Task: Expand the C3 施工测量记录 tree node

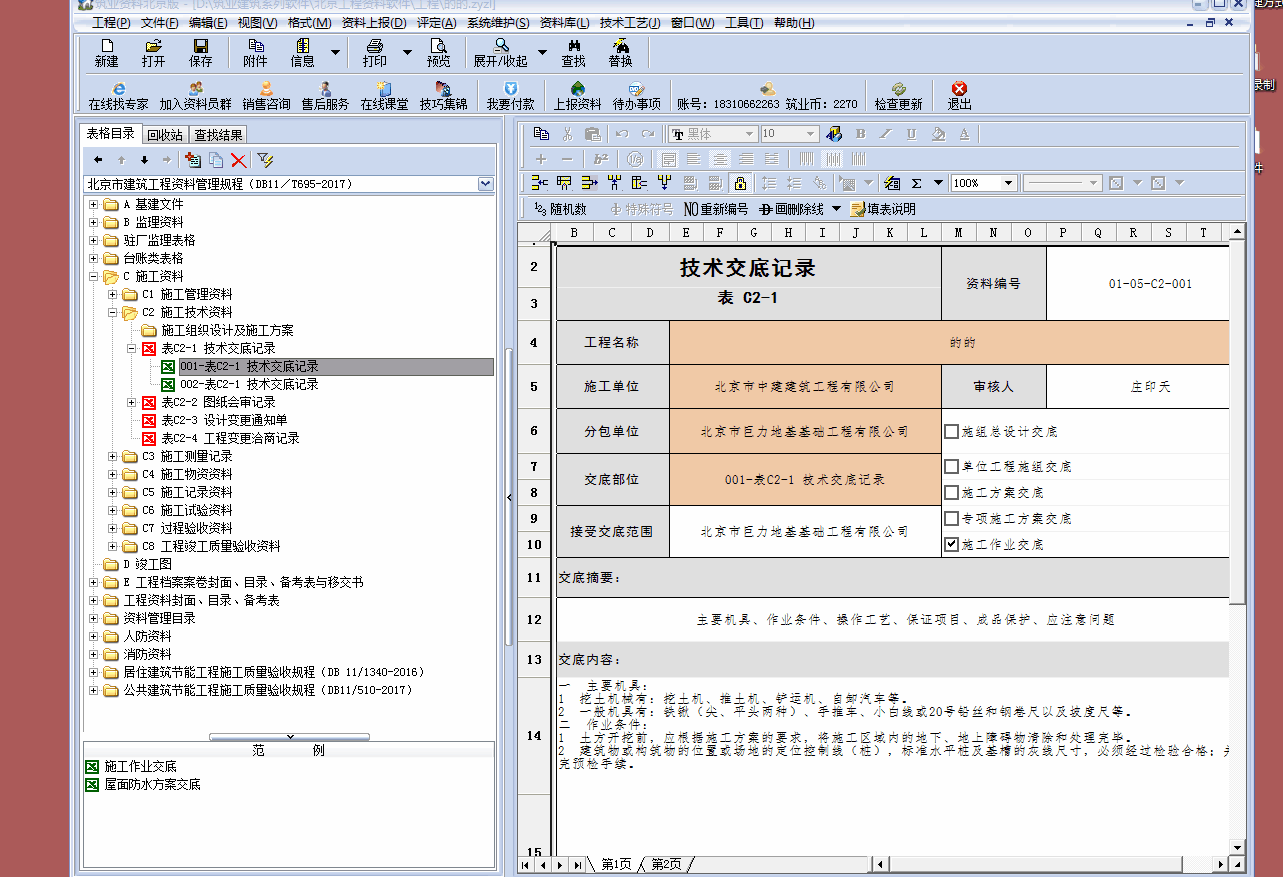Action: point(113,457)
